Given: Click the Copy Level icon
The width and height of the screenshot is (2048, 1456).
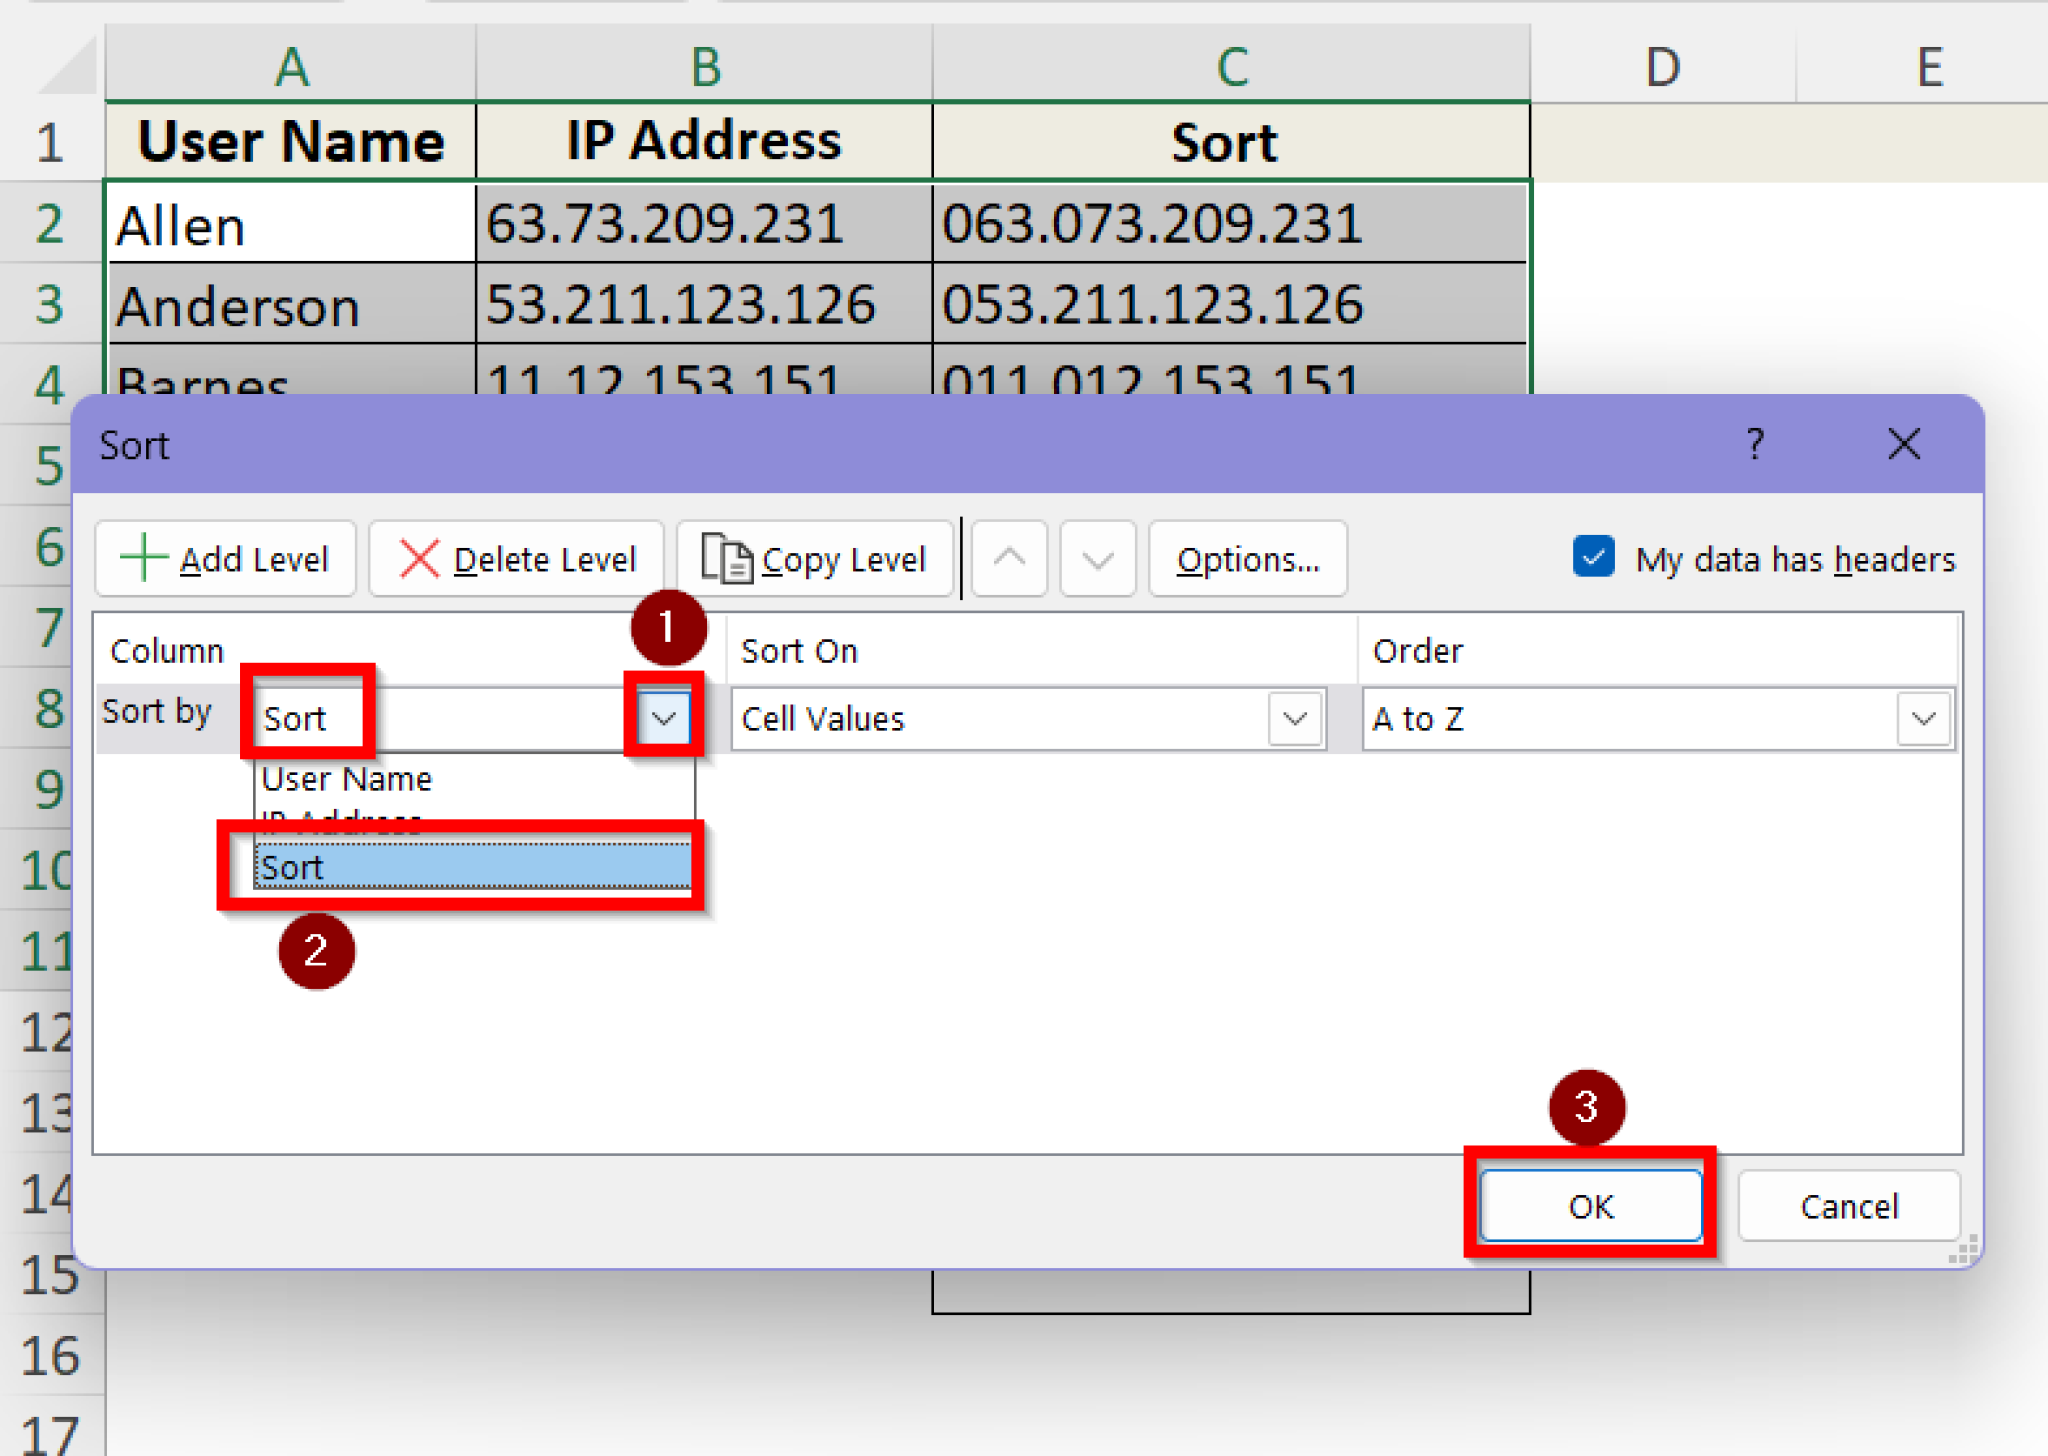Looking at the screenshot, I should pos(727,558).
